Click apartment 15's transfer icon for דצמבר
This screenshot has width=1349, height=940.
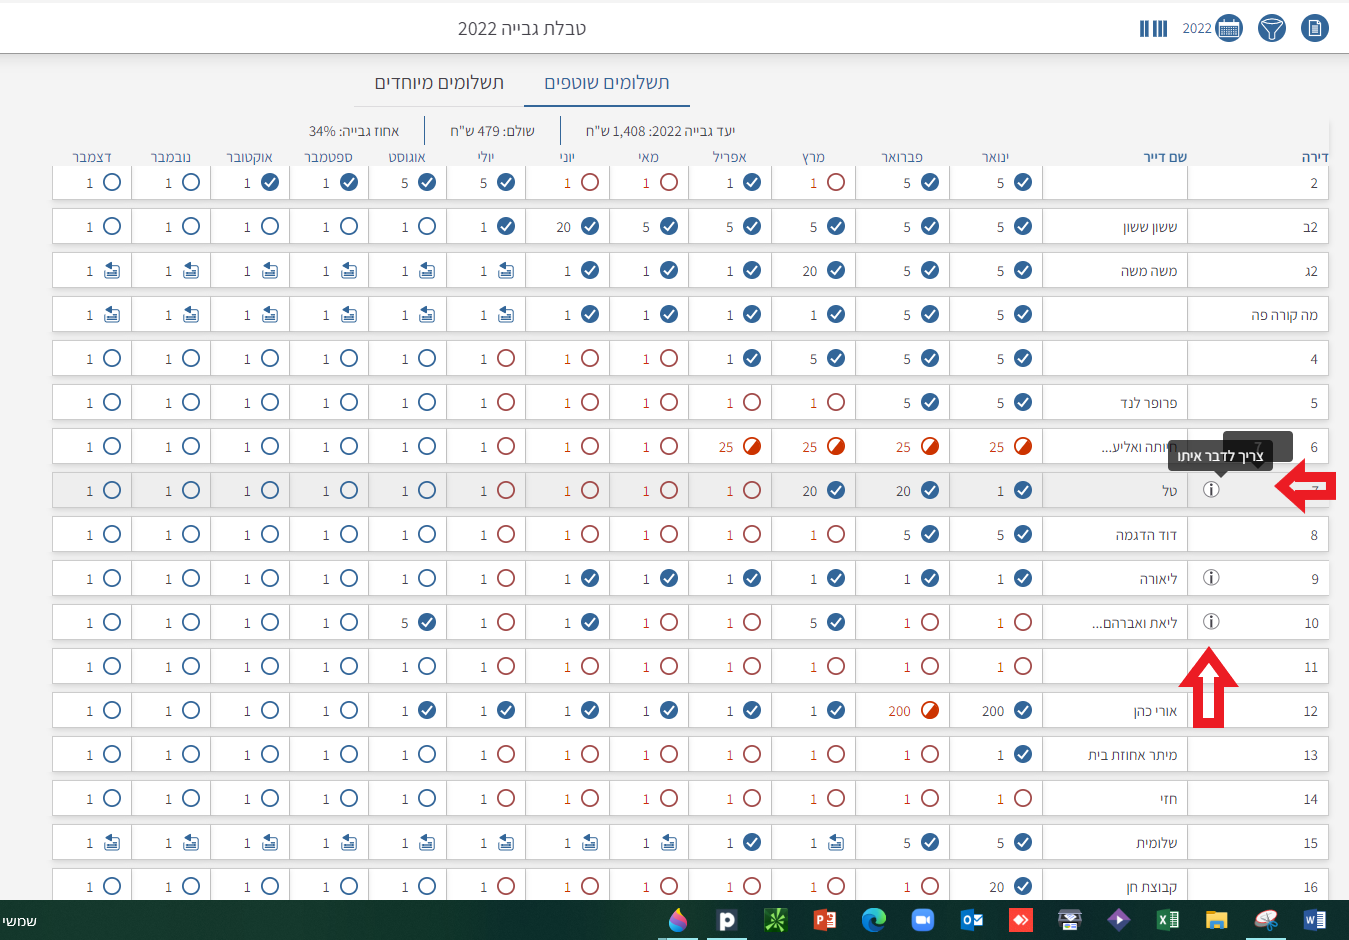coord(112,843)
